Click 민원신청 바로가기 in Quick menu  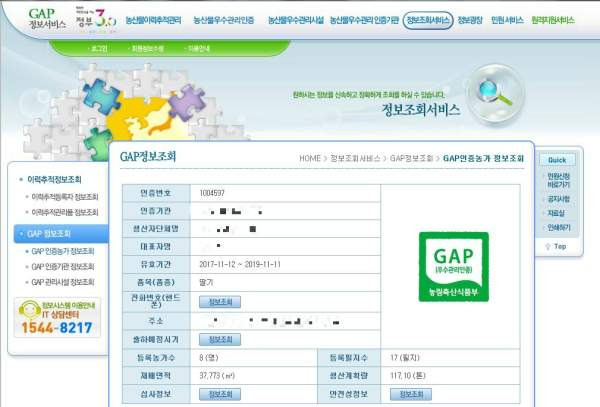coord(558,181)
